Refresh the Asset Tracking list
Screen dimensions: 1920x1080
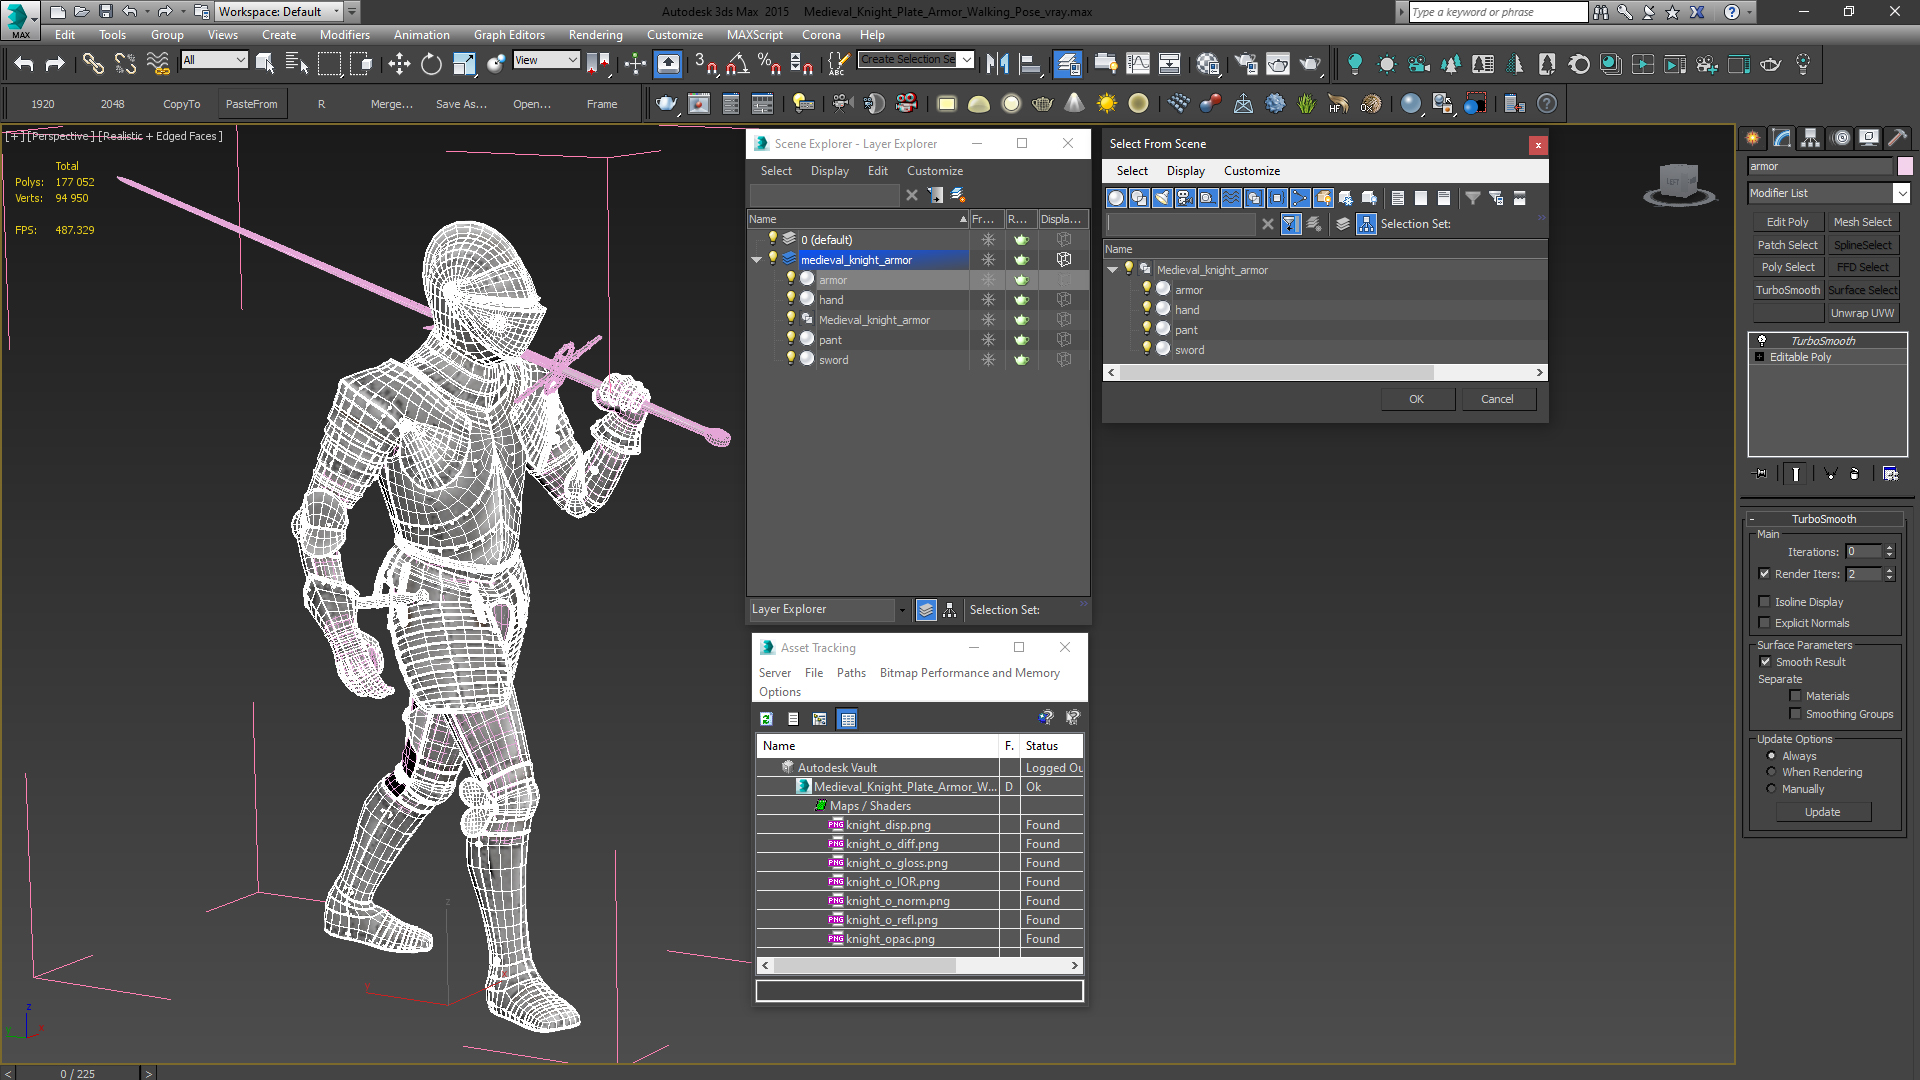[766, 719]
